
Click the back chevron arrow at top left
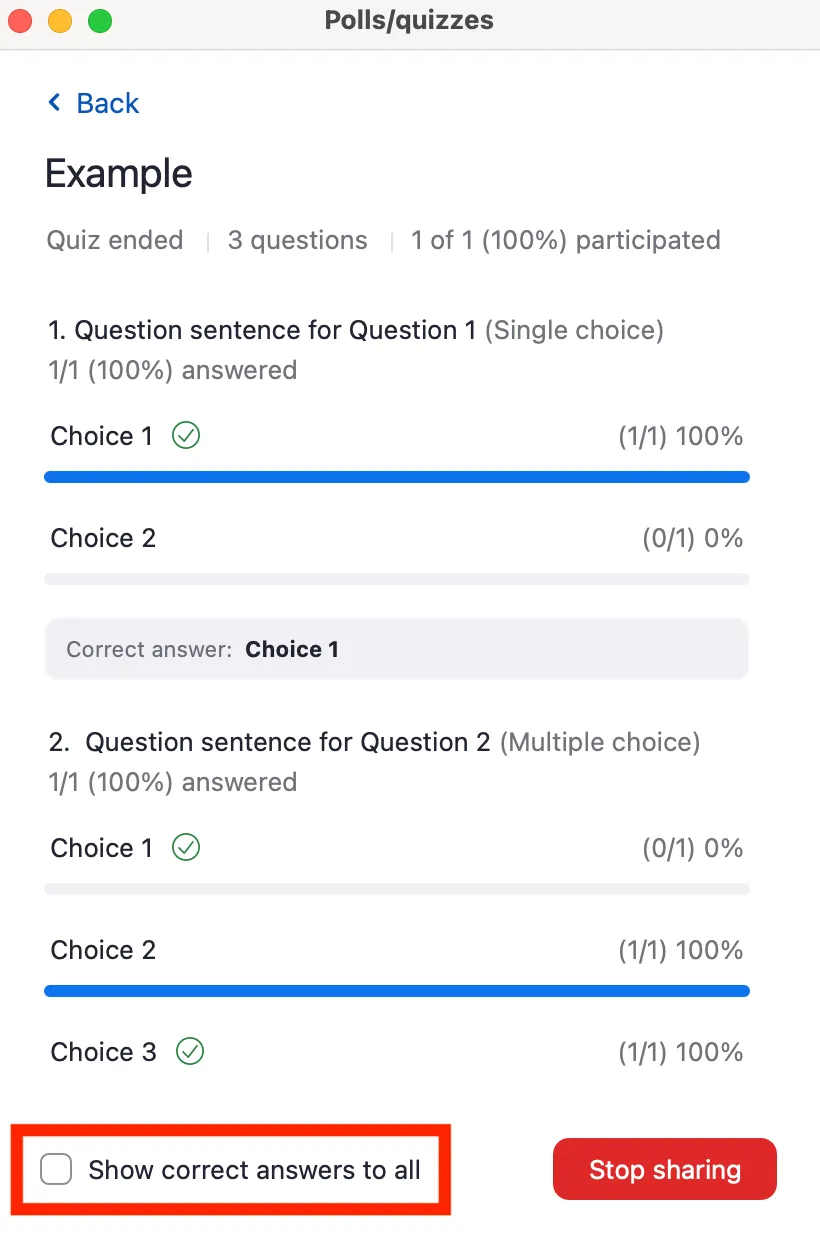pos(55,102)
